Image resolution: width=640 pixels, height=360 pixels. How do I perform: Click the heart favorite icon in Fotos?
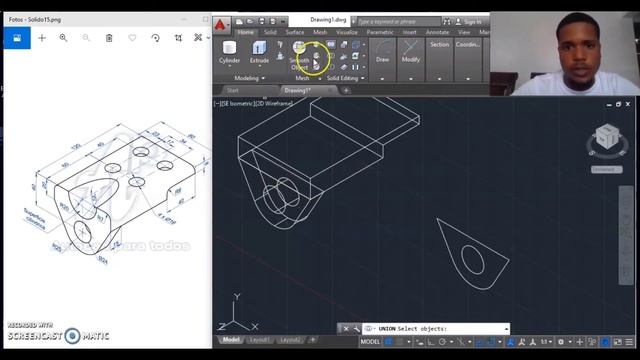(132, 38)
